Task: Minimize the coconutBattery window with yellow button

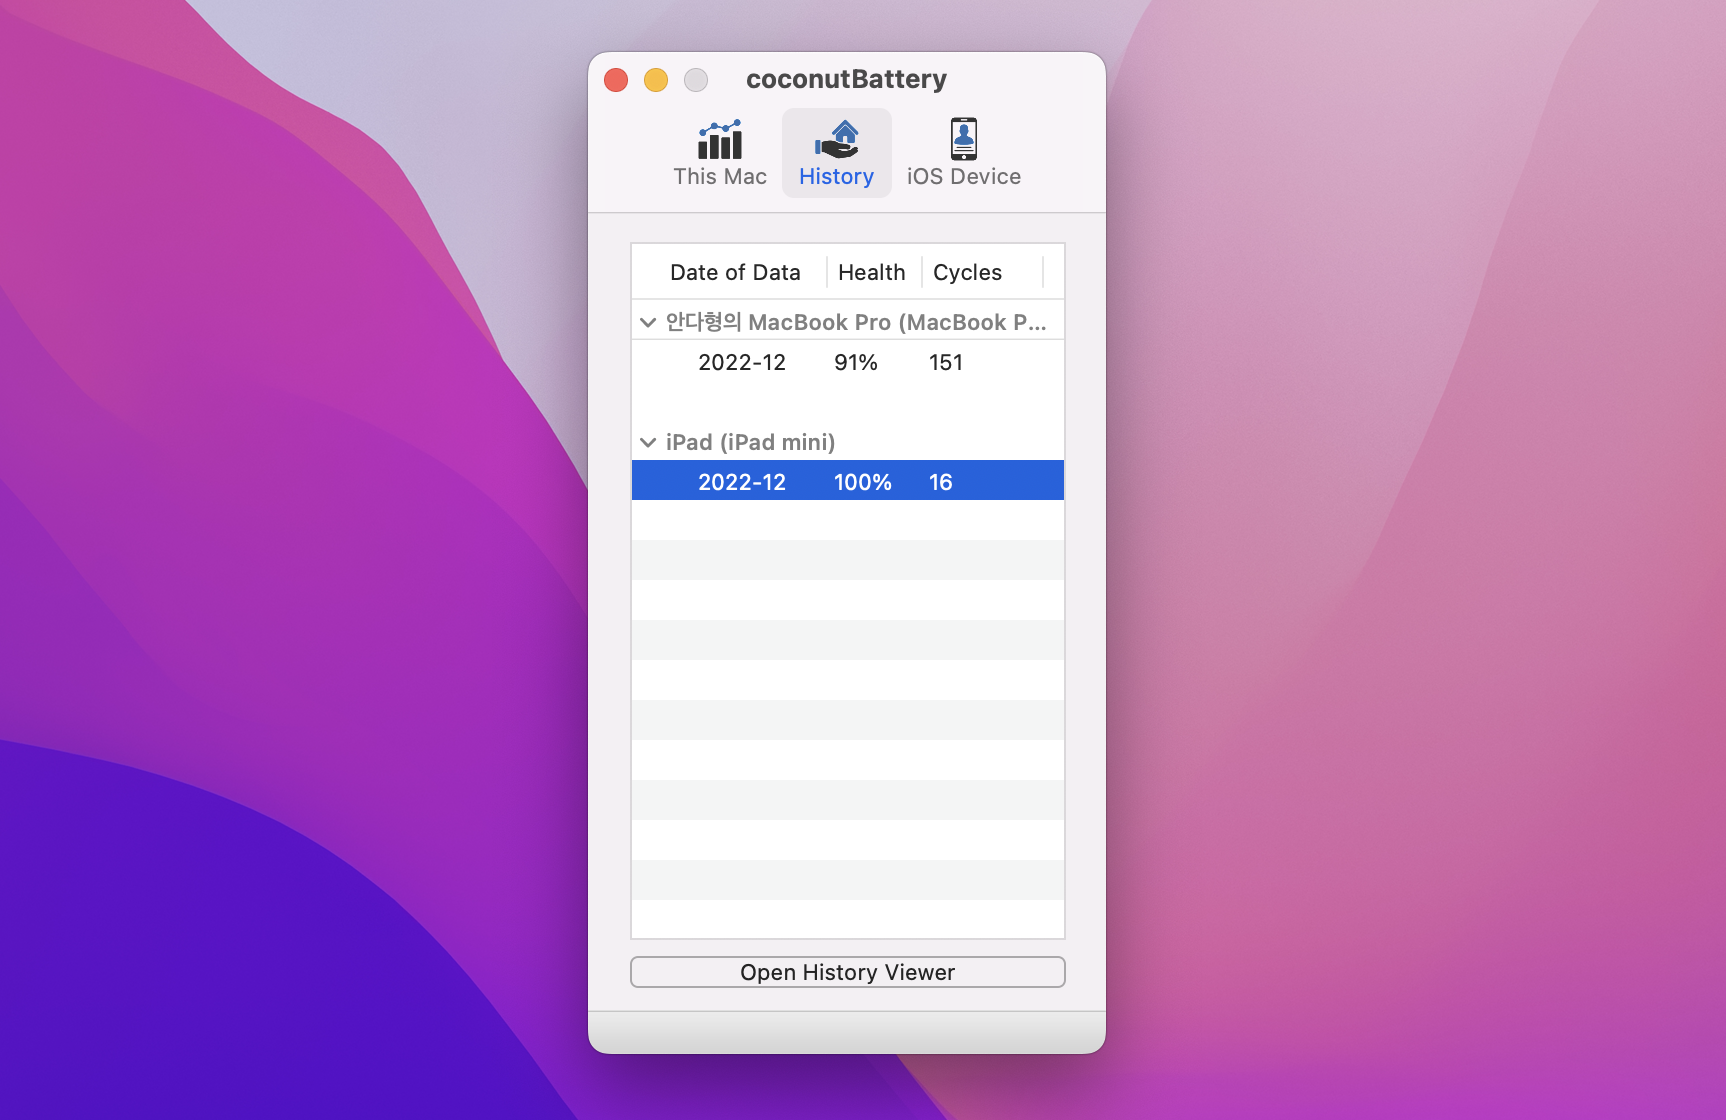Action: [x=656, y=80]
